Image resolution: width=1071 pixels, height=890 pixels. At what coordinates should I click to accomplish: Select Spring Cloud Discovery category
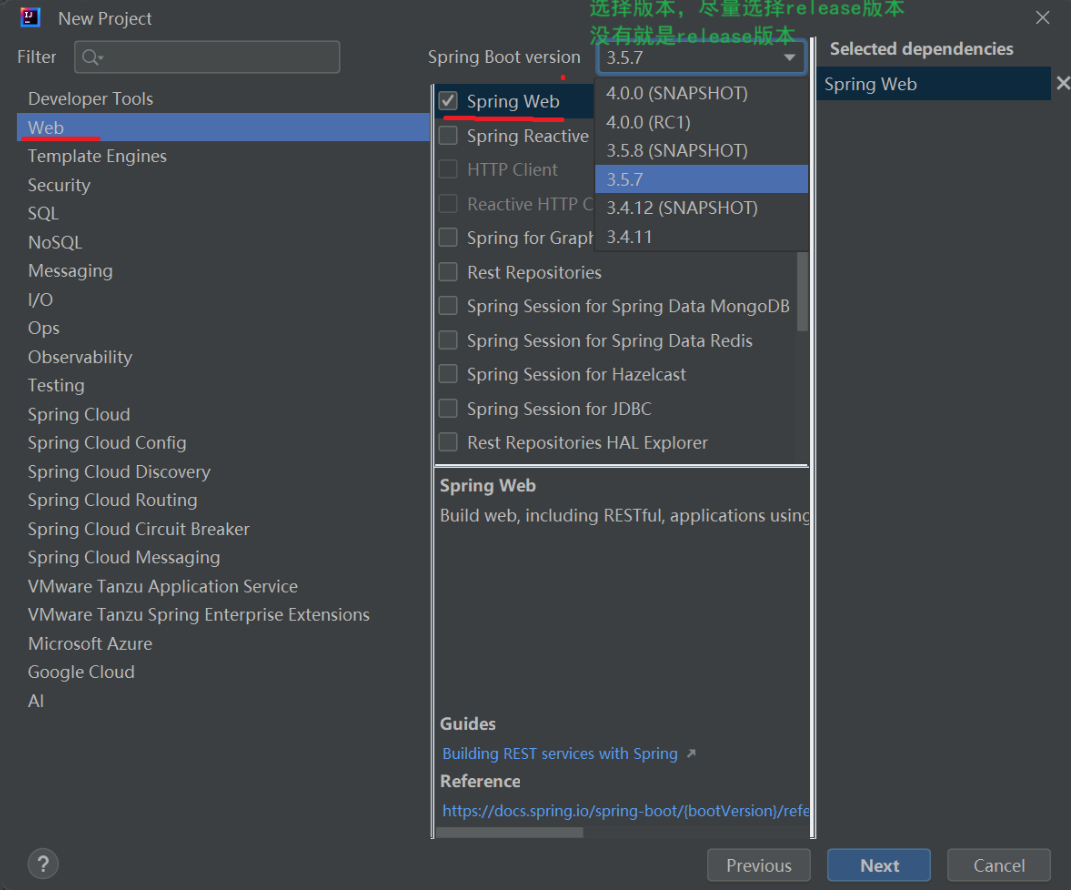[223, 471]
